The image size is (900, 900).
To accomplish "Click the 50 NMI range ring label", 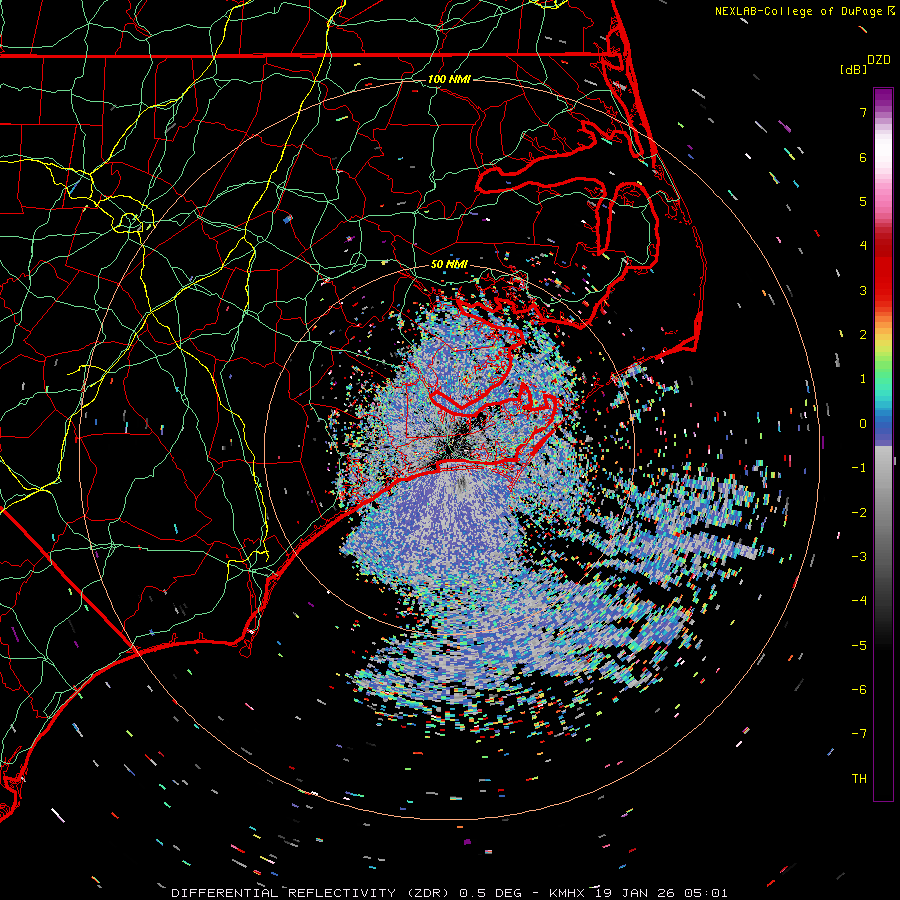I will click(x=449, y=264).
